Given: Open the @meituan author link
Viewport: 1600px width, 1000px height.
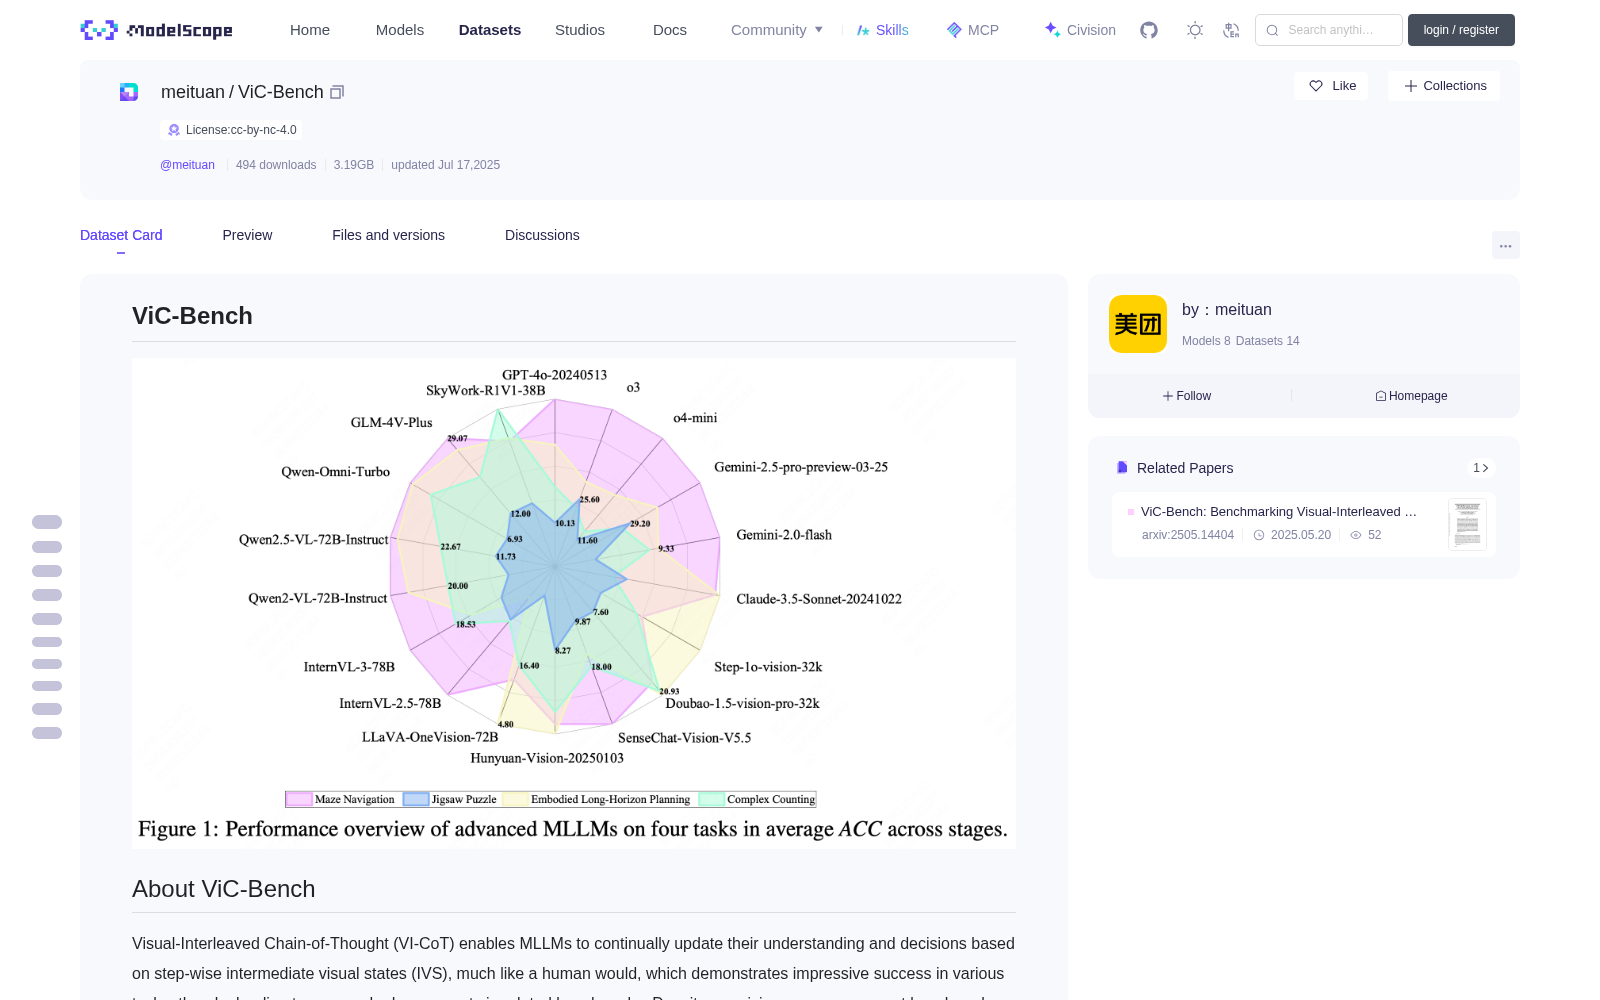Looking at the screenshot, I should [x=187, y=165].
